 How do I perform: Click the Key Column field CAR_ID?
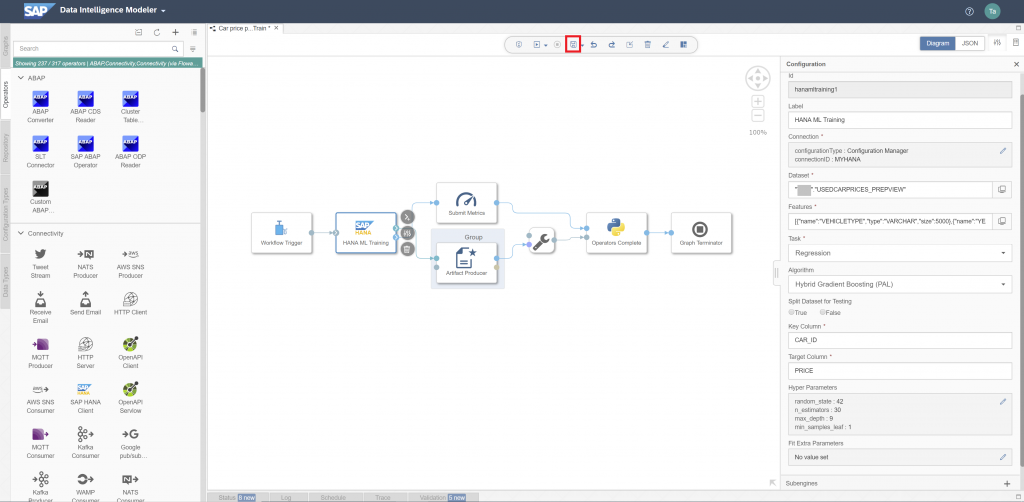pyautogui.click(x=900, y=340)
